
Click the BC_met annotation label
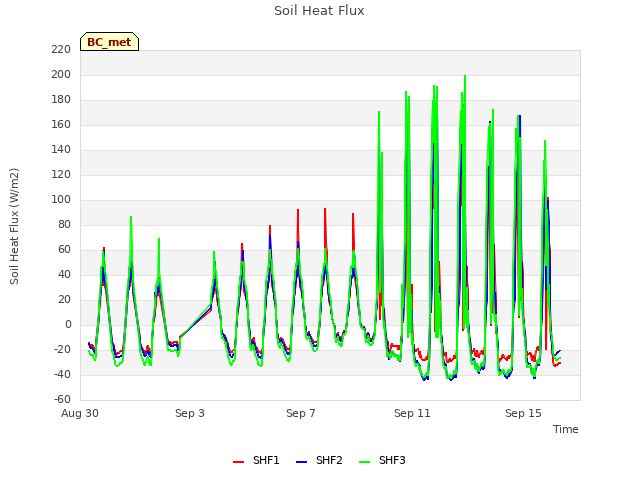point(109,42)
